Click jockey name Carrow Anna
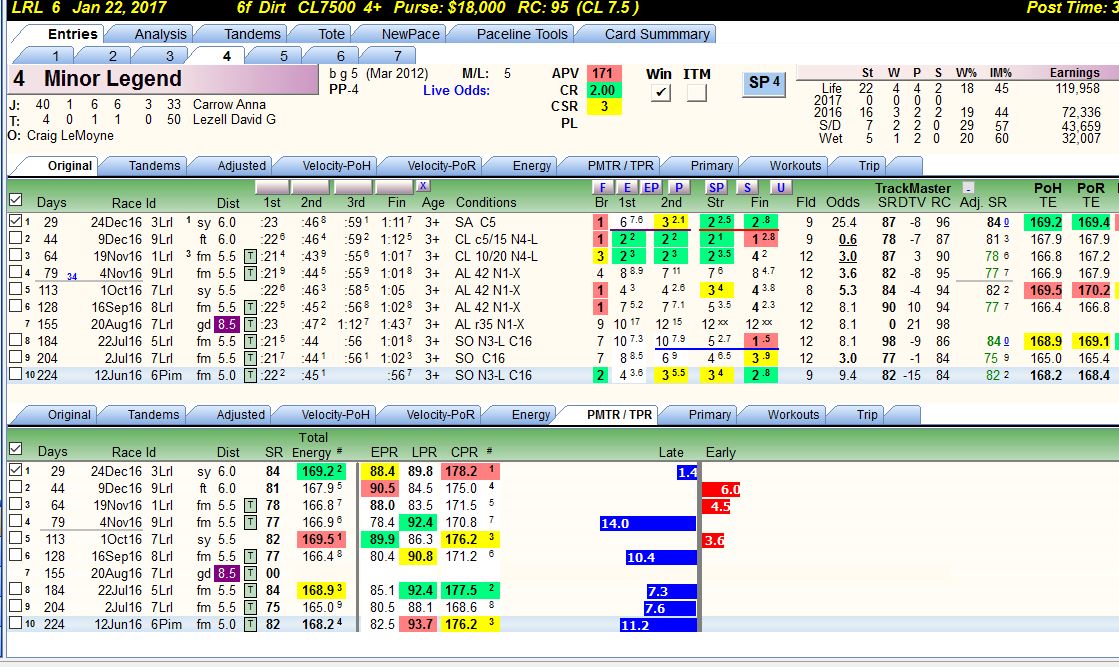 pyautogui.click(x=229, y=104)
